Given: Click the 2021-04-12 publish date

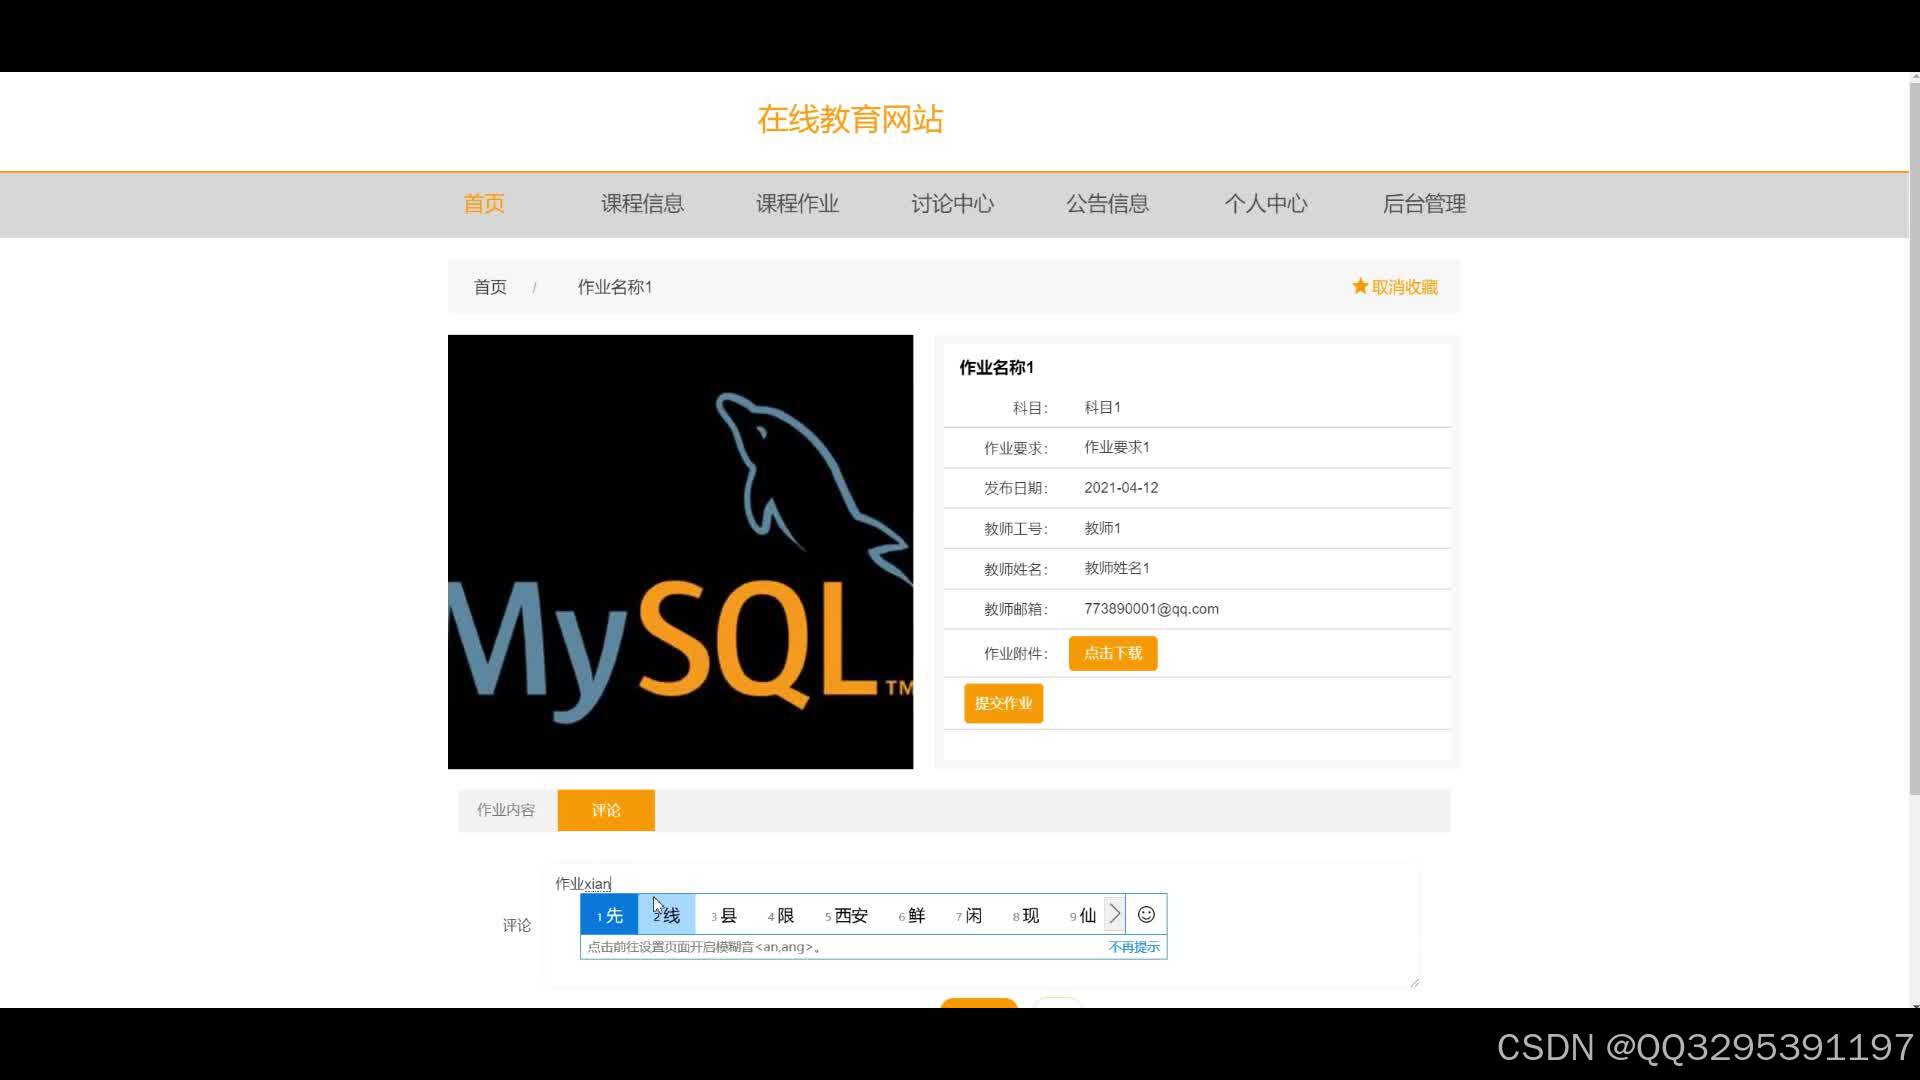Looking at the screenshot, I should coord(1121,488).
